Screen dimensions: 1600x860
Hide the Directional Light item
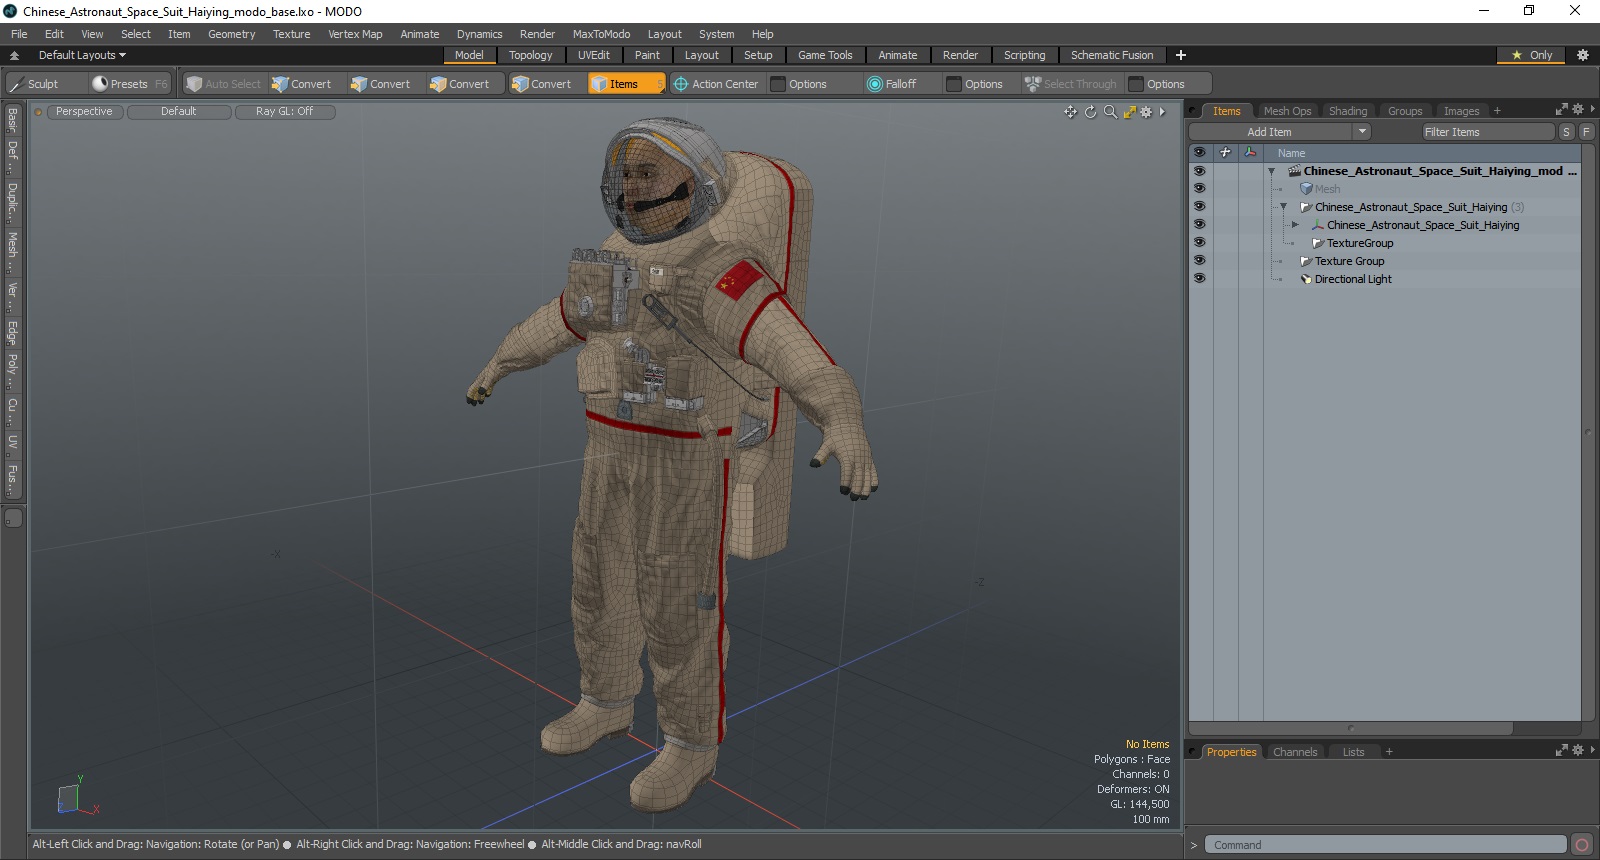click(1199, 279)
